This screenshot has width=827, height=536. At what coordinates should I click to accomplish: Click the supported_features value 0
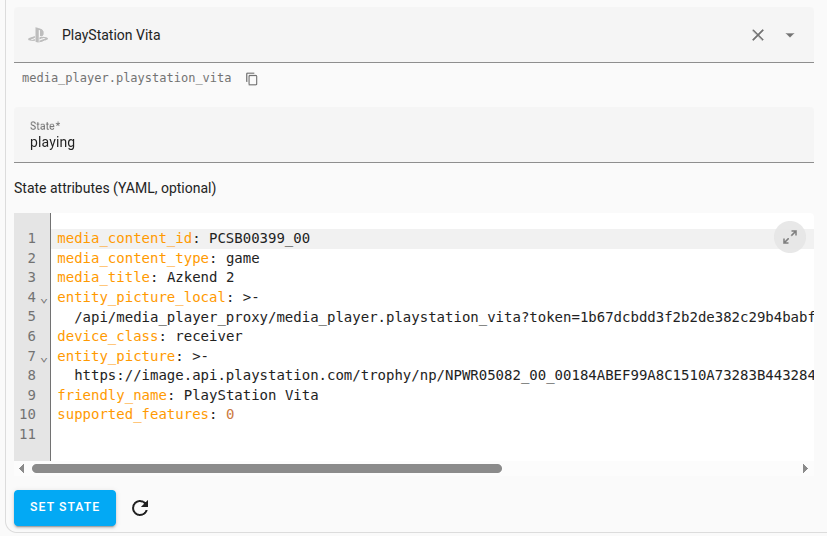(230, 414)
